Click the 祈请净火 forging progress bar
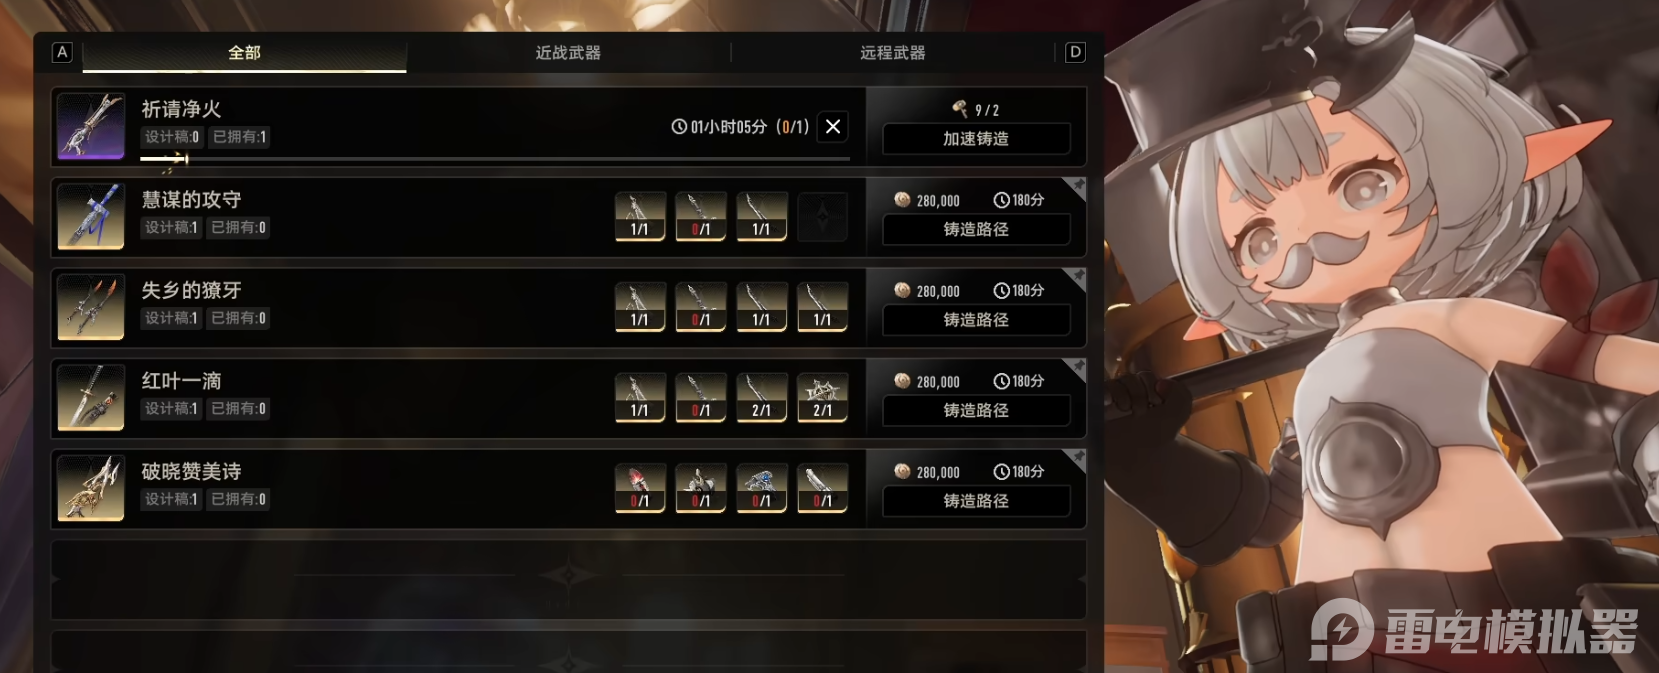 tap(495, 158)
